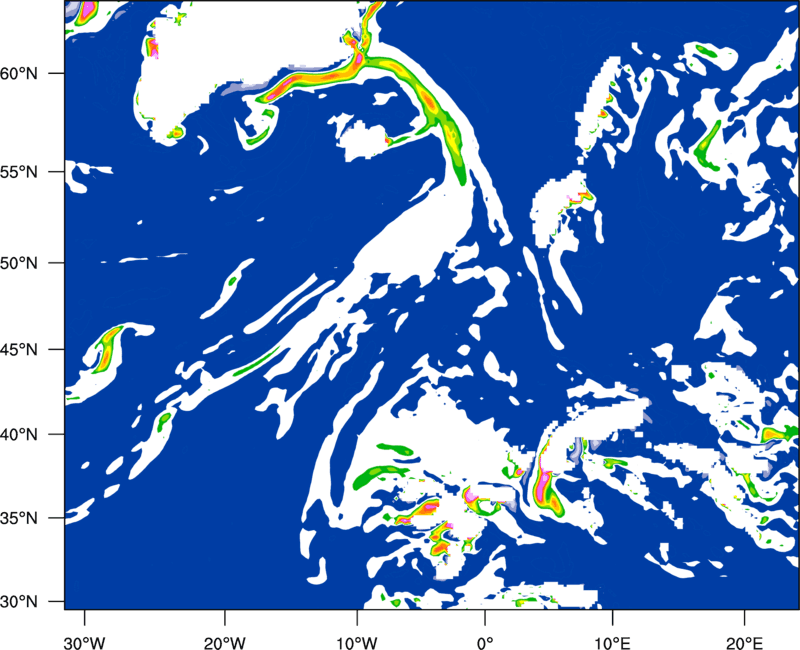800x650 pixels.
Task: Click the 20°E longitude label
Action: click(743, 643)
